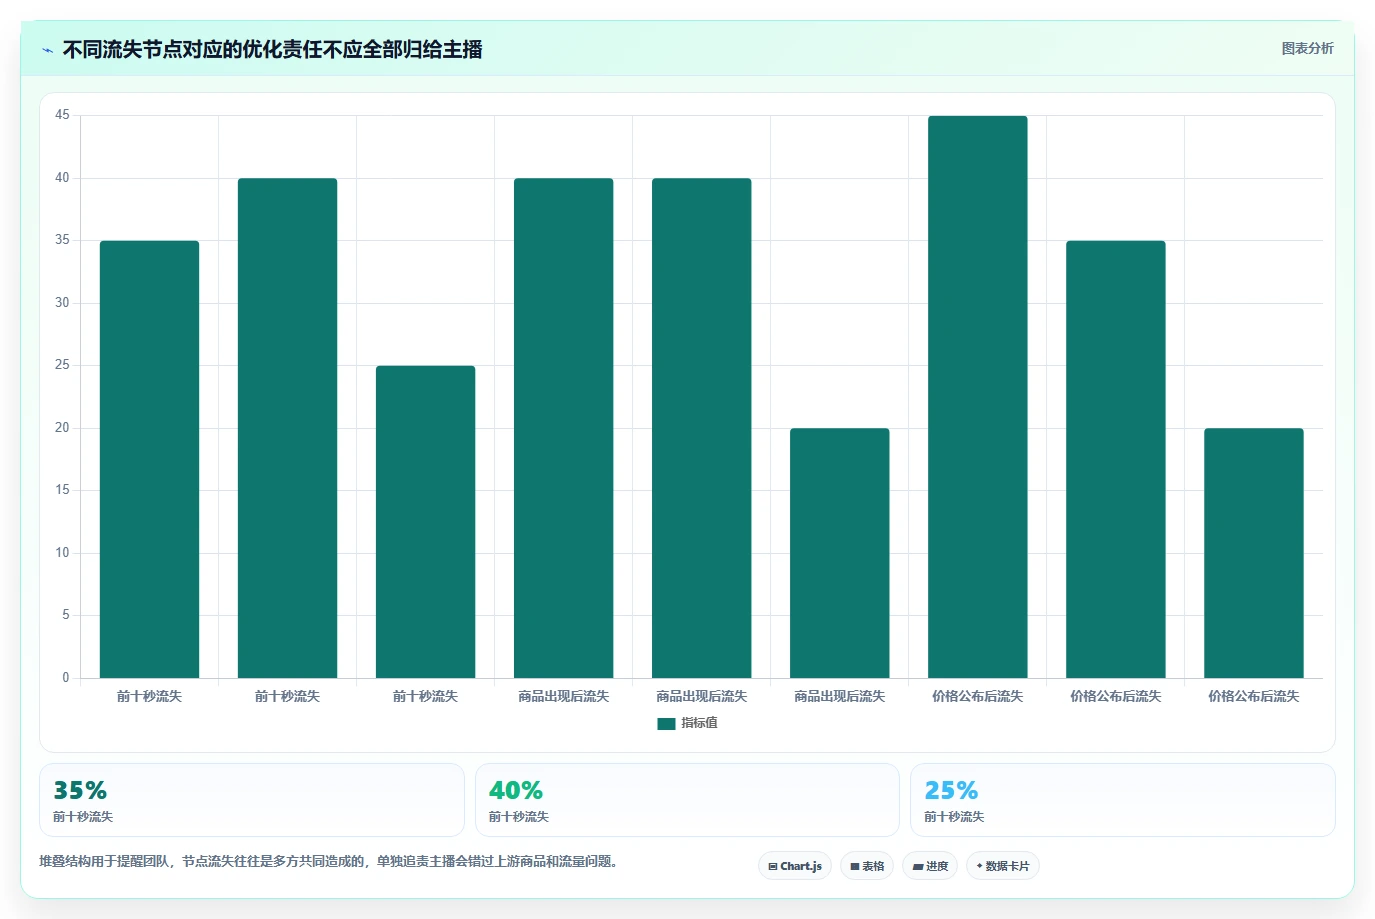The height and width of the screenshot is (919, 1375).
Task: Click the y-axis tick label 15
Action: coord(62,490)
